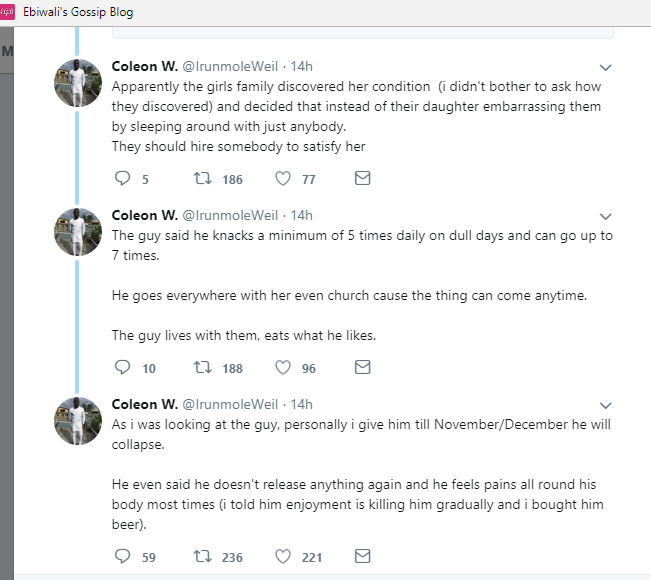Open Coleon W. profile name on first tweet
The image size is (651, 580).
(144, 67)
